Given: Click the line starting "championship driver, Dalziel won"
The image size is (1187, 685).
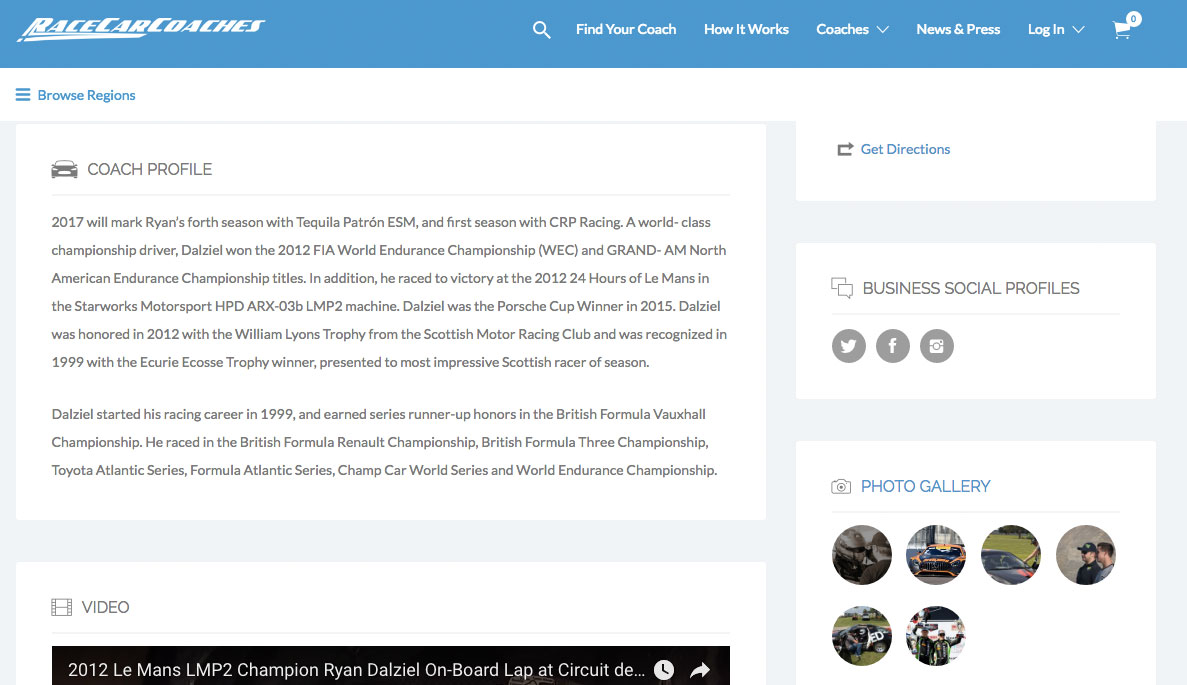Looking at the screenshot, I should pyautogui.click(x=388, y=251).
